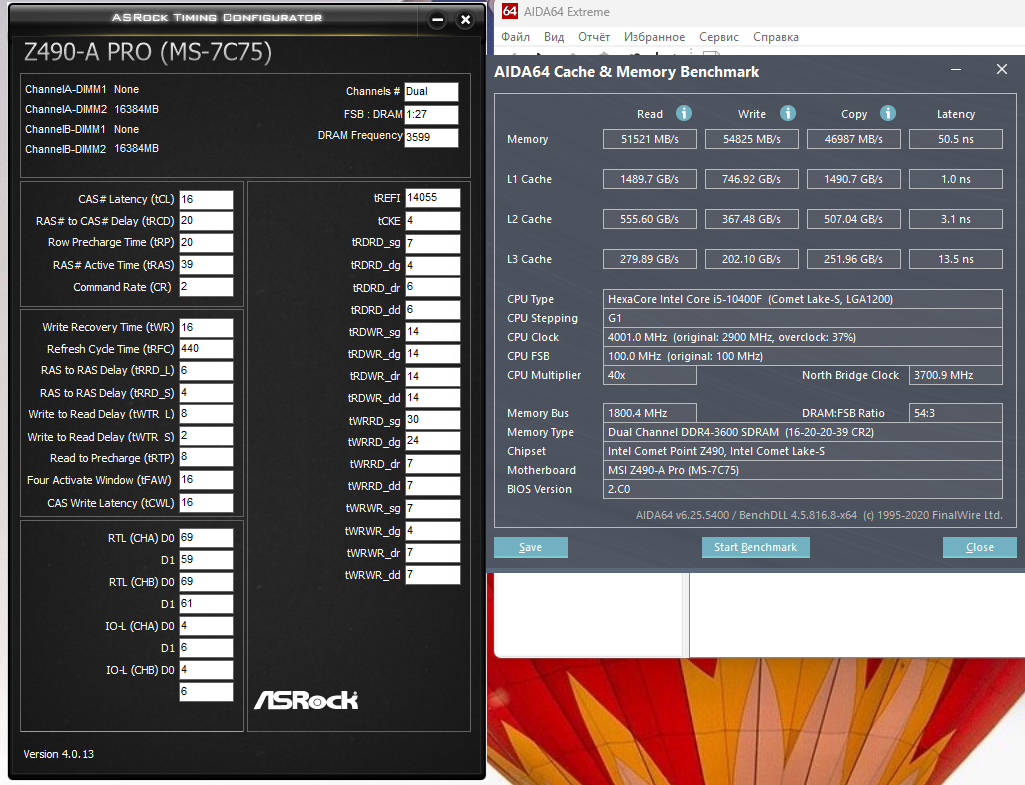Click the Channels # field showing Dual

click(x=431, y=92)
